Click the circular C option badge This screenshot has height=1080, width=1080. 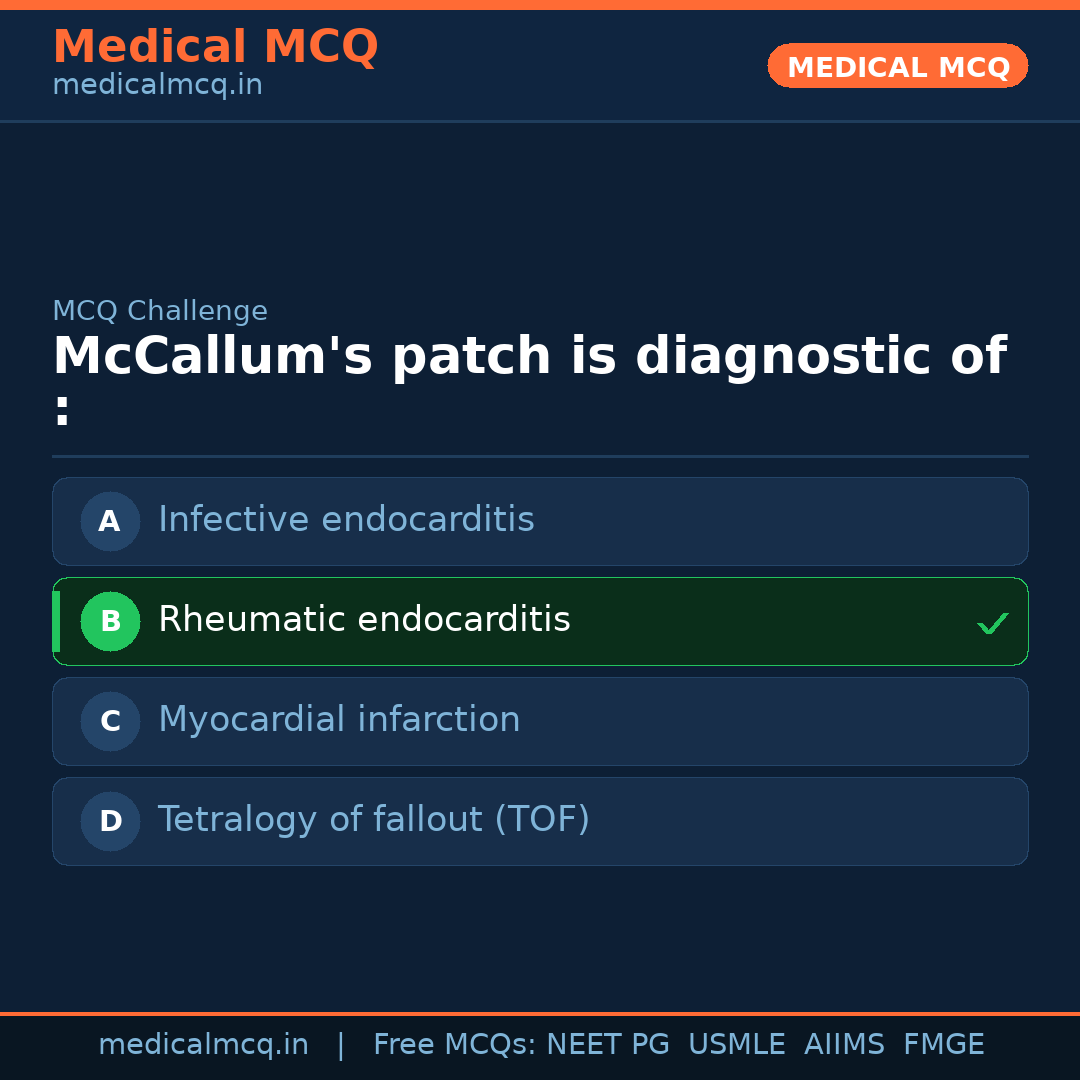[x=110, y=721]
